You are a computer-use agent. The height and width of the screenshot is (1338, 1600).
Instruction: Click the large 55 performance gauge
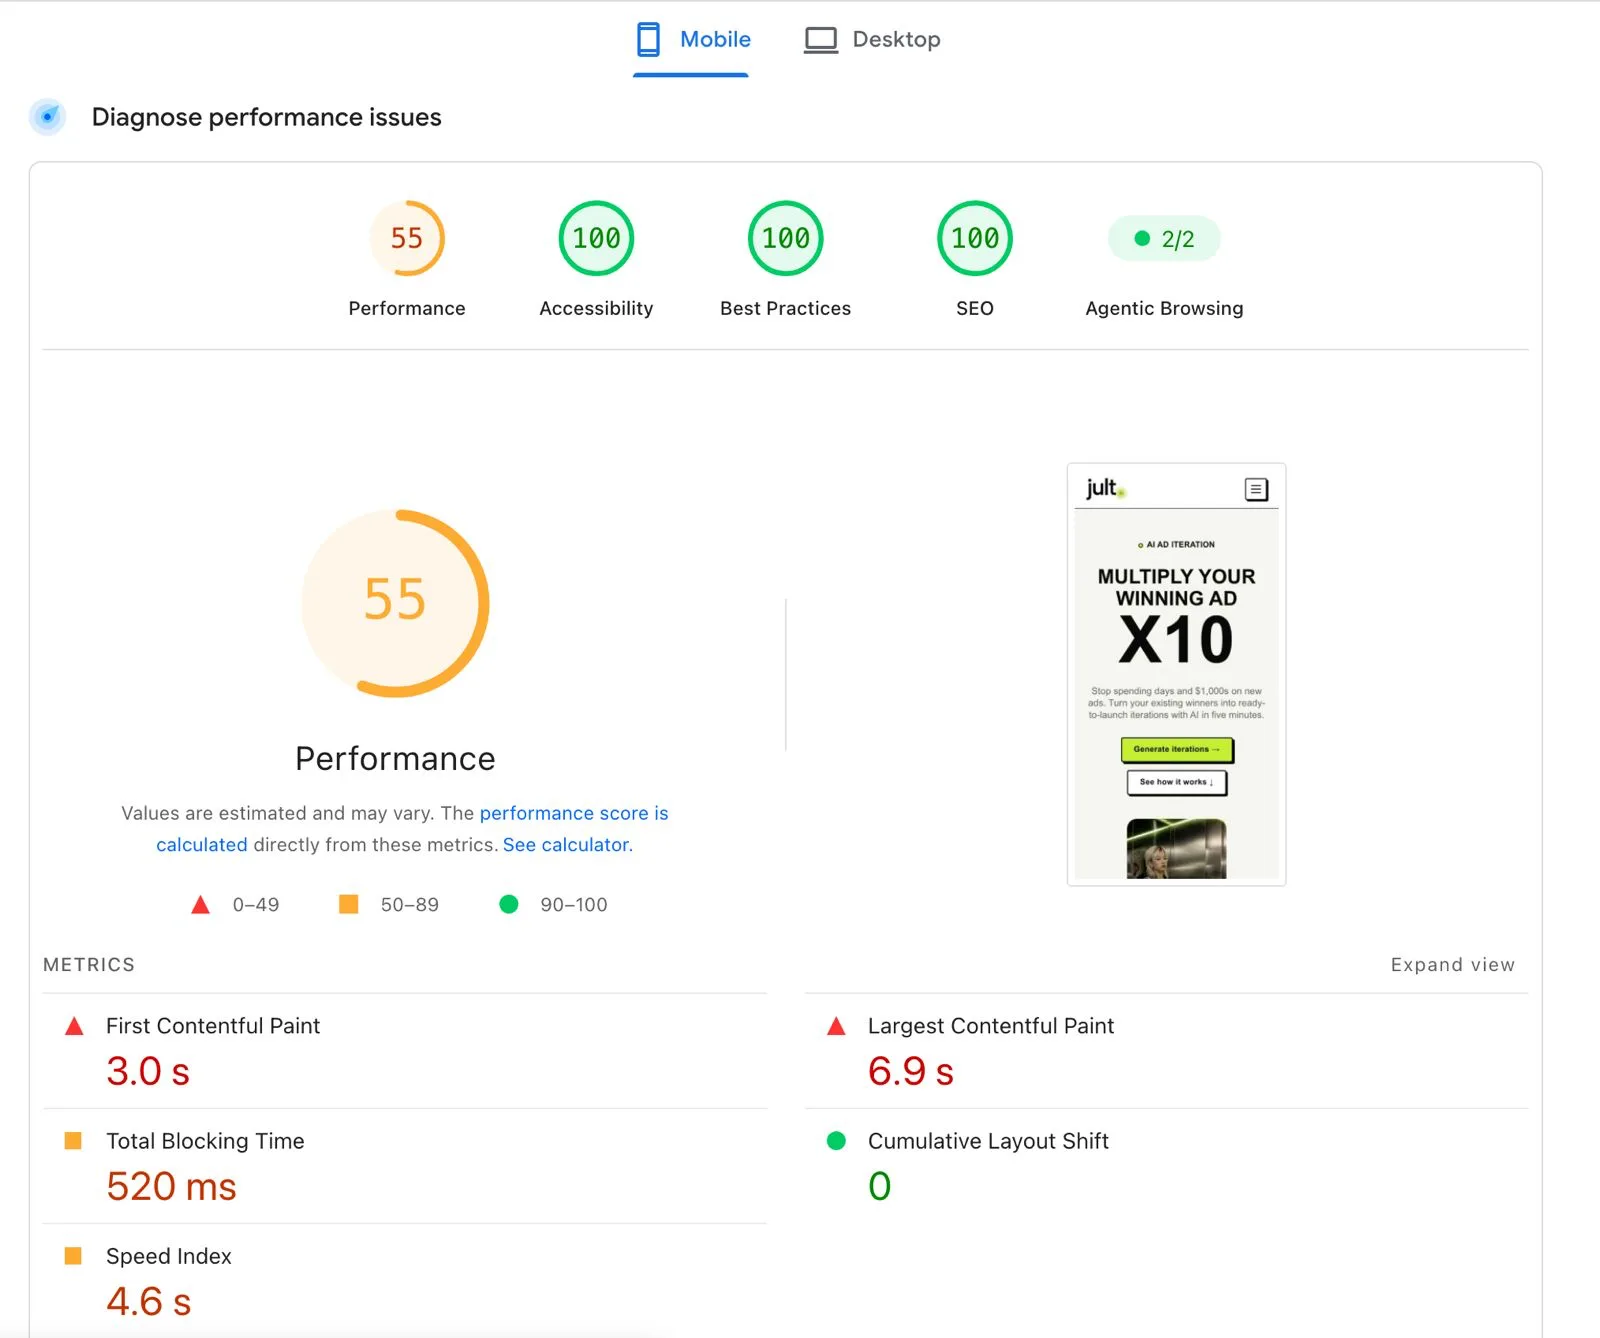coord(395,603)
